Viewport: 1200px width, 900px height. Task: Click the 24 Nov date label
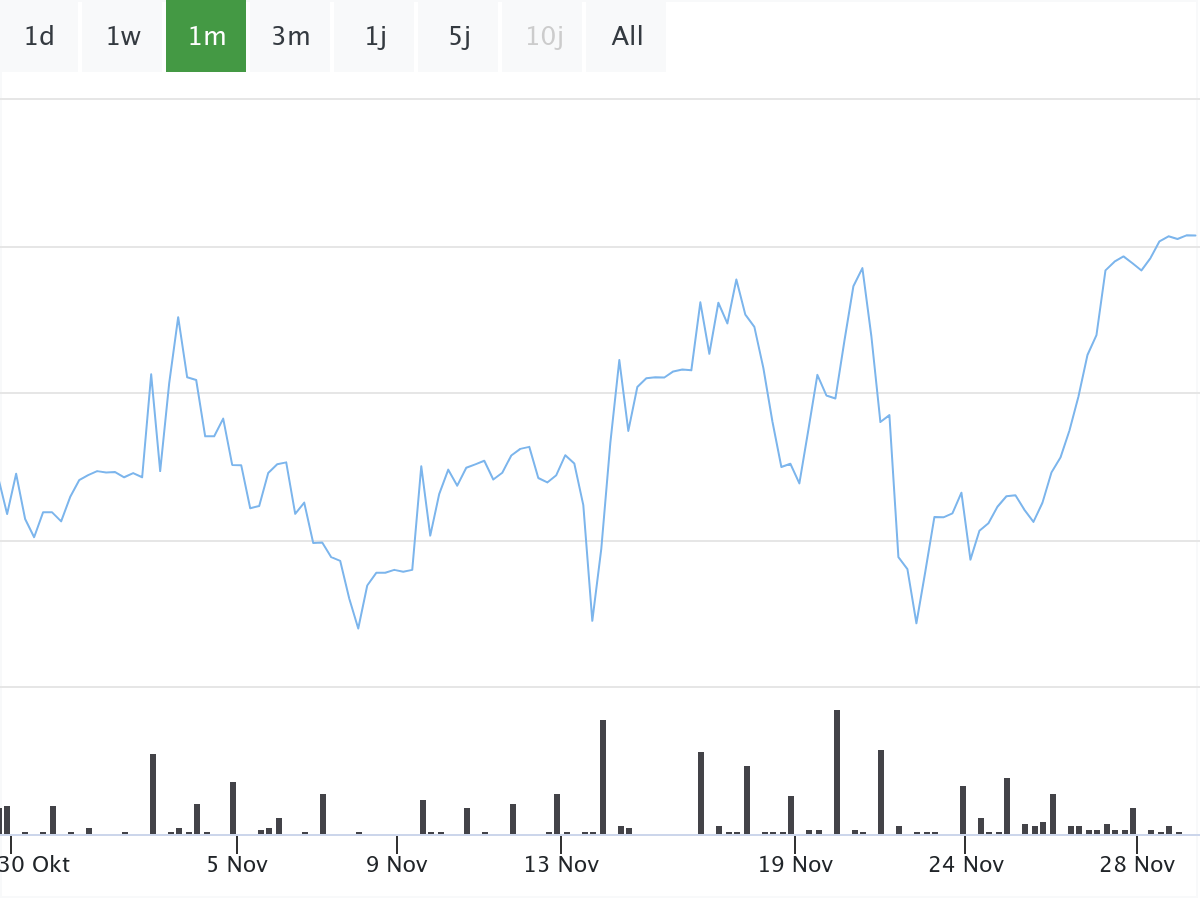point(965,864)
